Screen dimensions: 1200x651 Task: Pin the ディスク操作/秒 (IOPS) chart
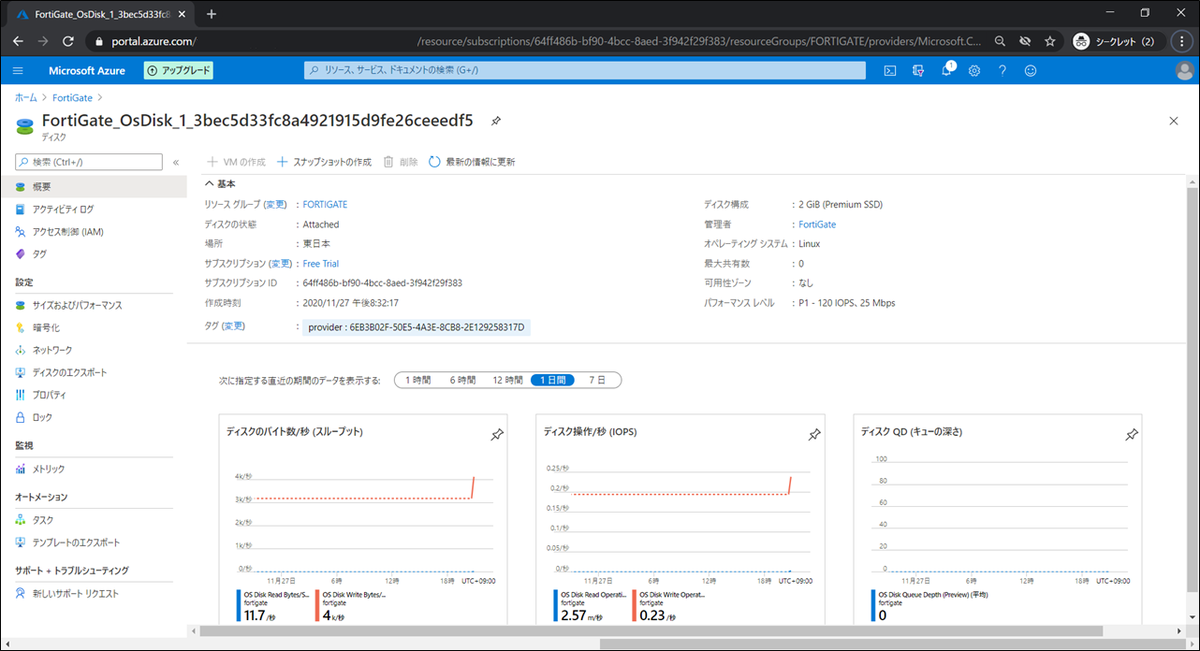coord(814,434)
